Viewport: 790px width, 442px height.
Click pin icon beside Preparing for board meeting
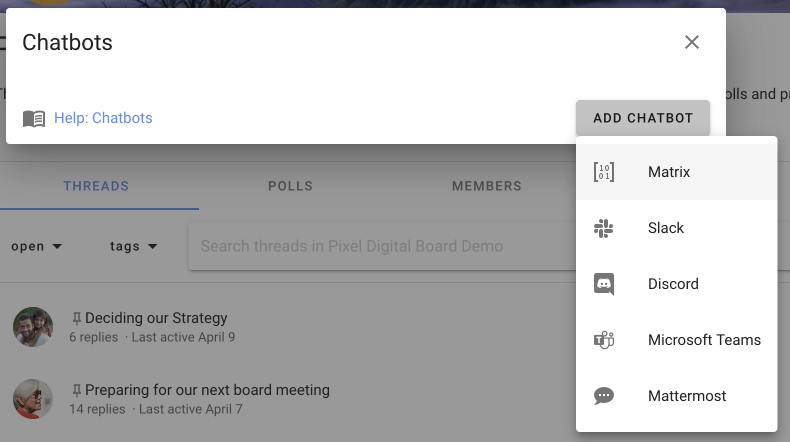(76, 390)
